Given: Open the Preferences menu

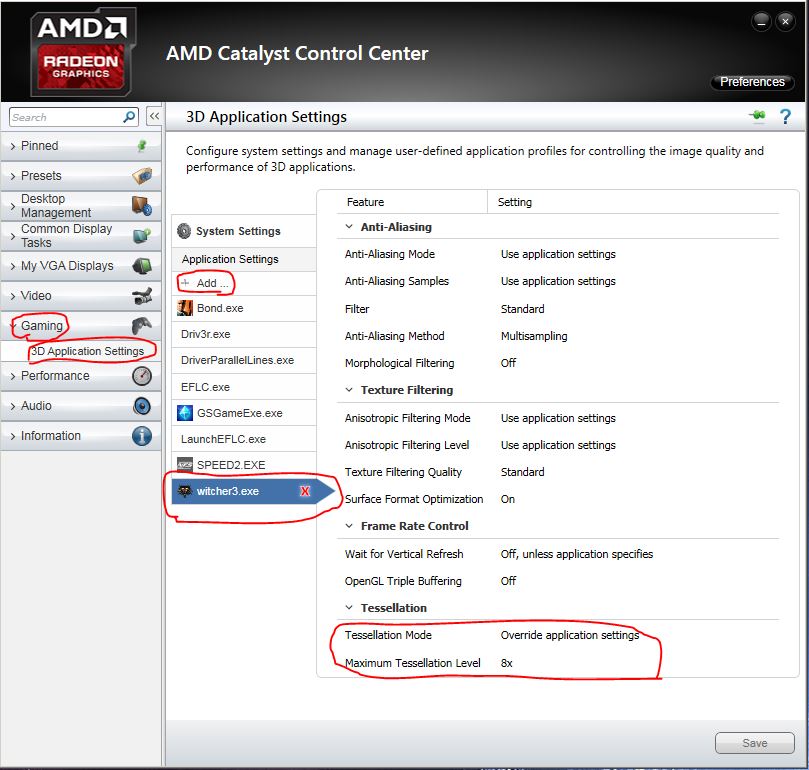Looking at the screenshot, I should [x=752, y=82].
